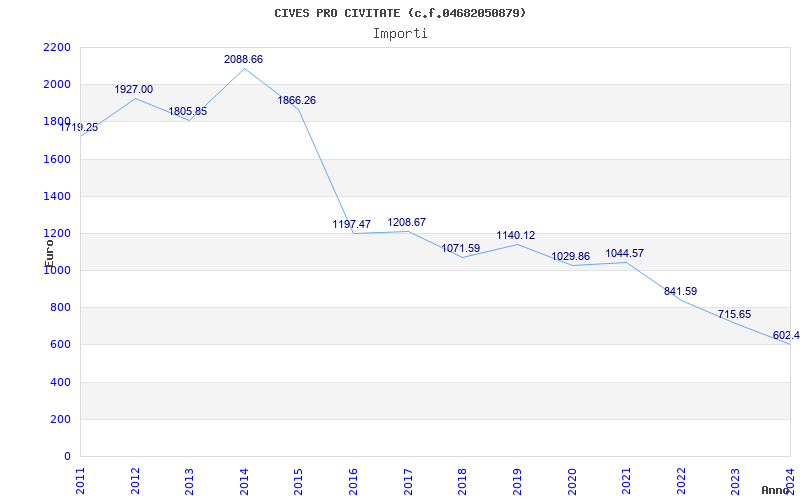Click the 1140.12 data label
This screenshot has height=500, width=800.
[x=515, y=236]
